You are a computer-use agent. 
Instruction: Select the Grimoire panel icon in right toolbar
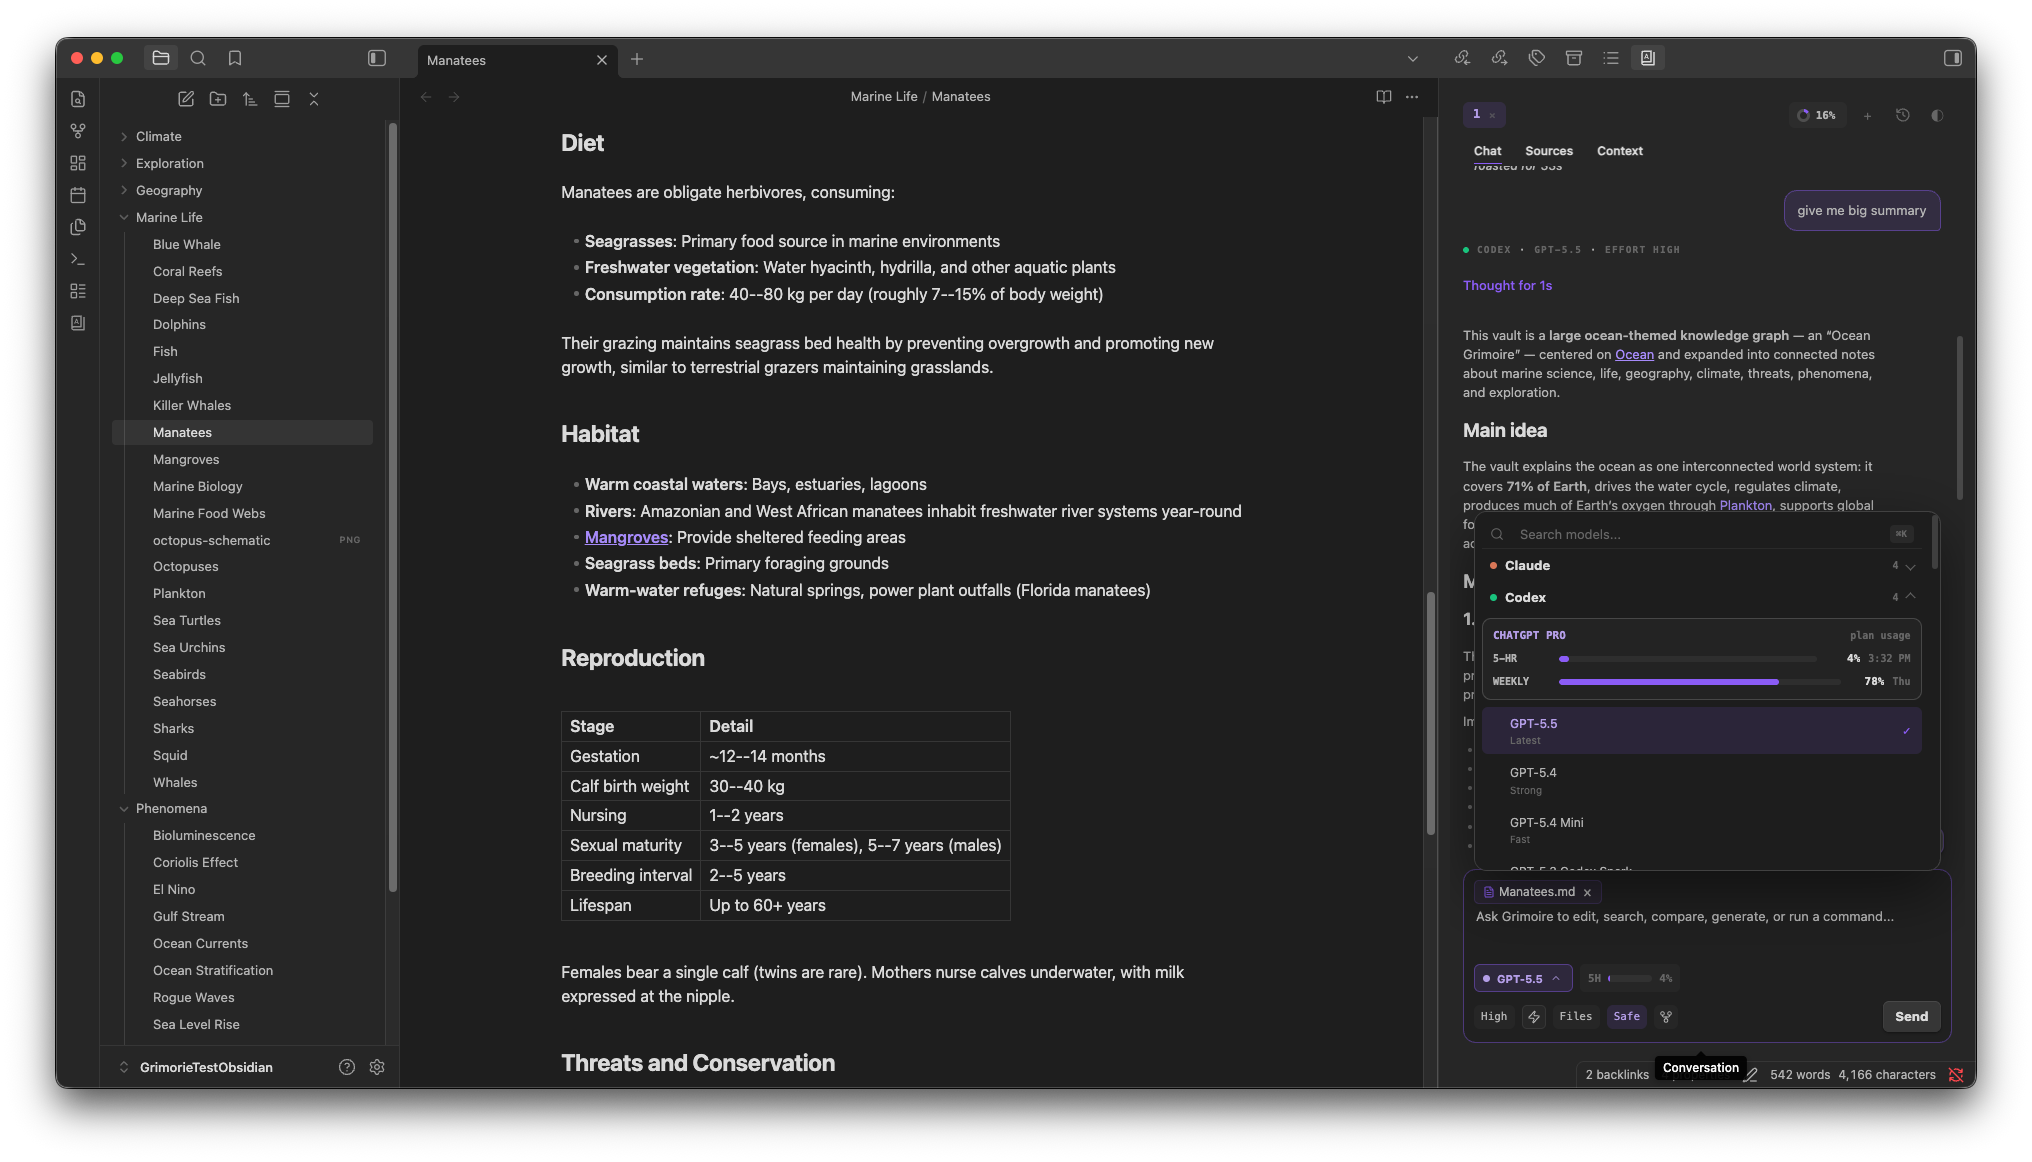point(1648,58)
